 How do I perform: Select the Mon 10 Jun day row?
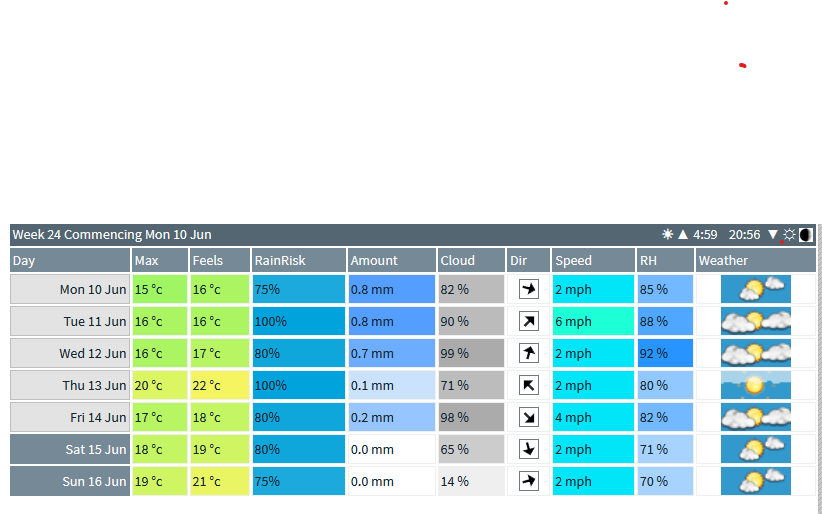coord(70,289)
